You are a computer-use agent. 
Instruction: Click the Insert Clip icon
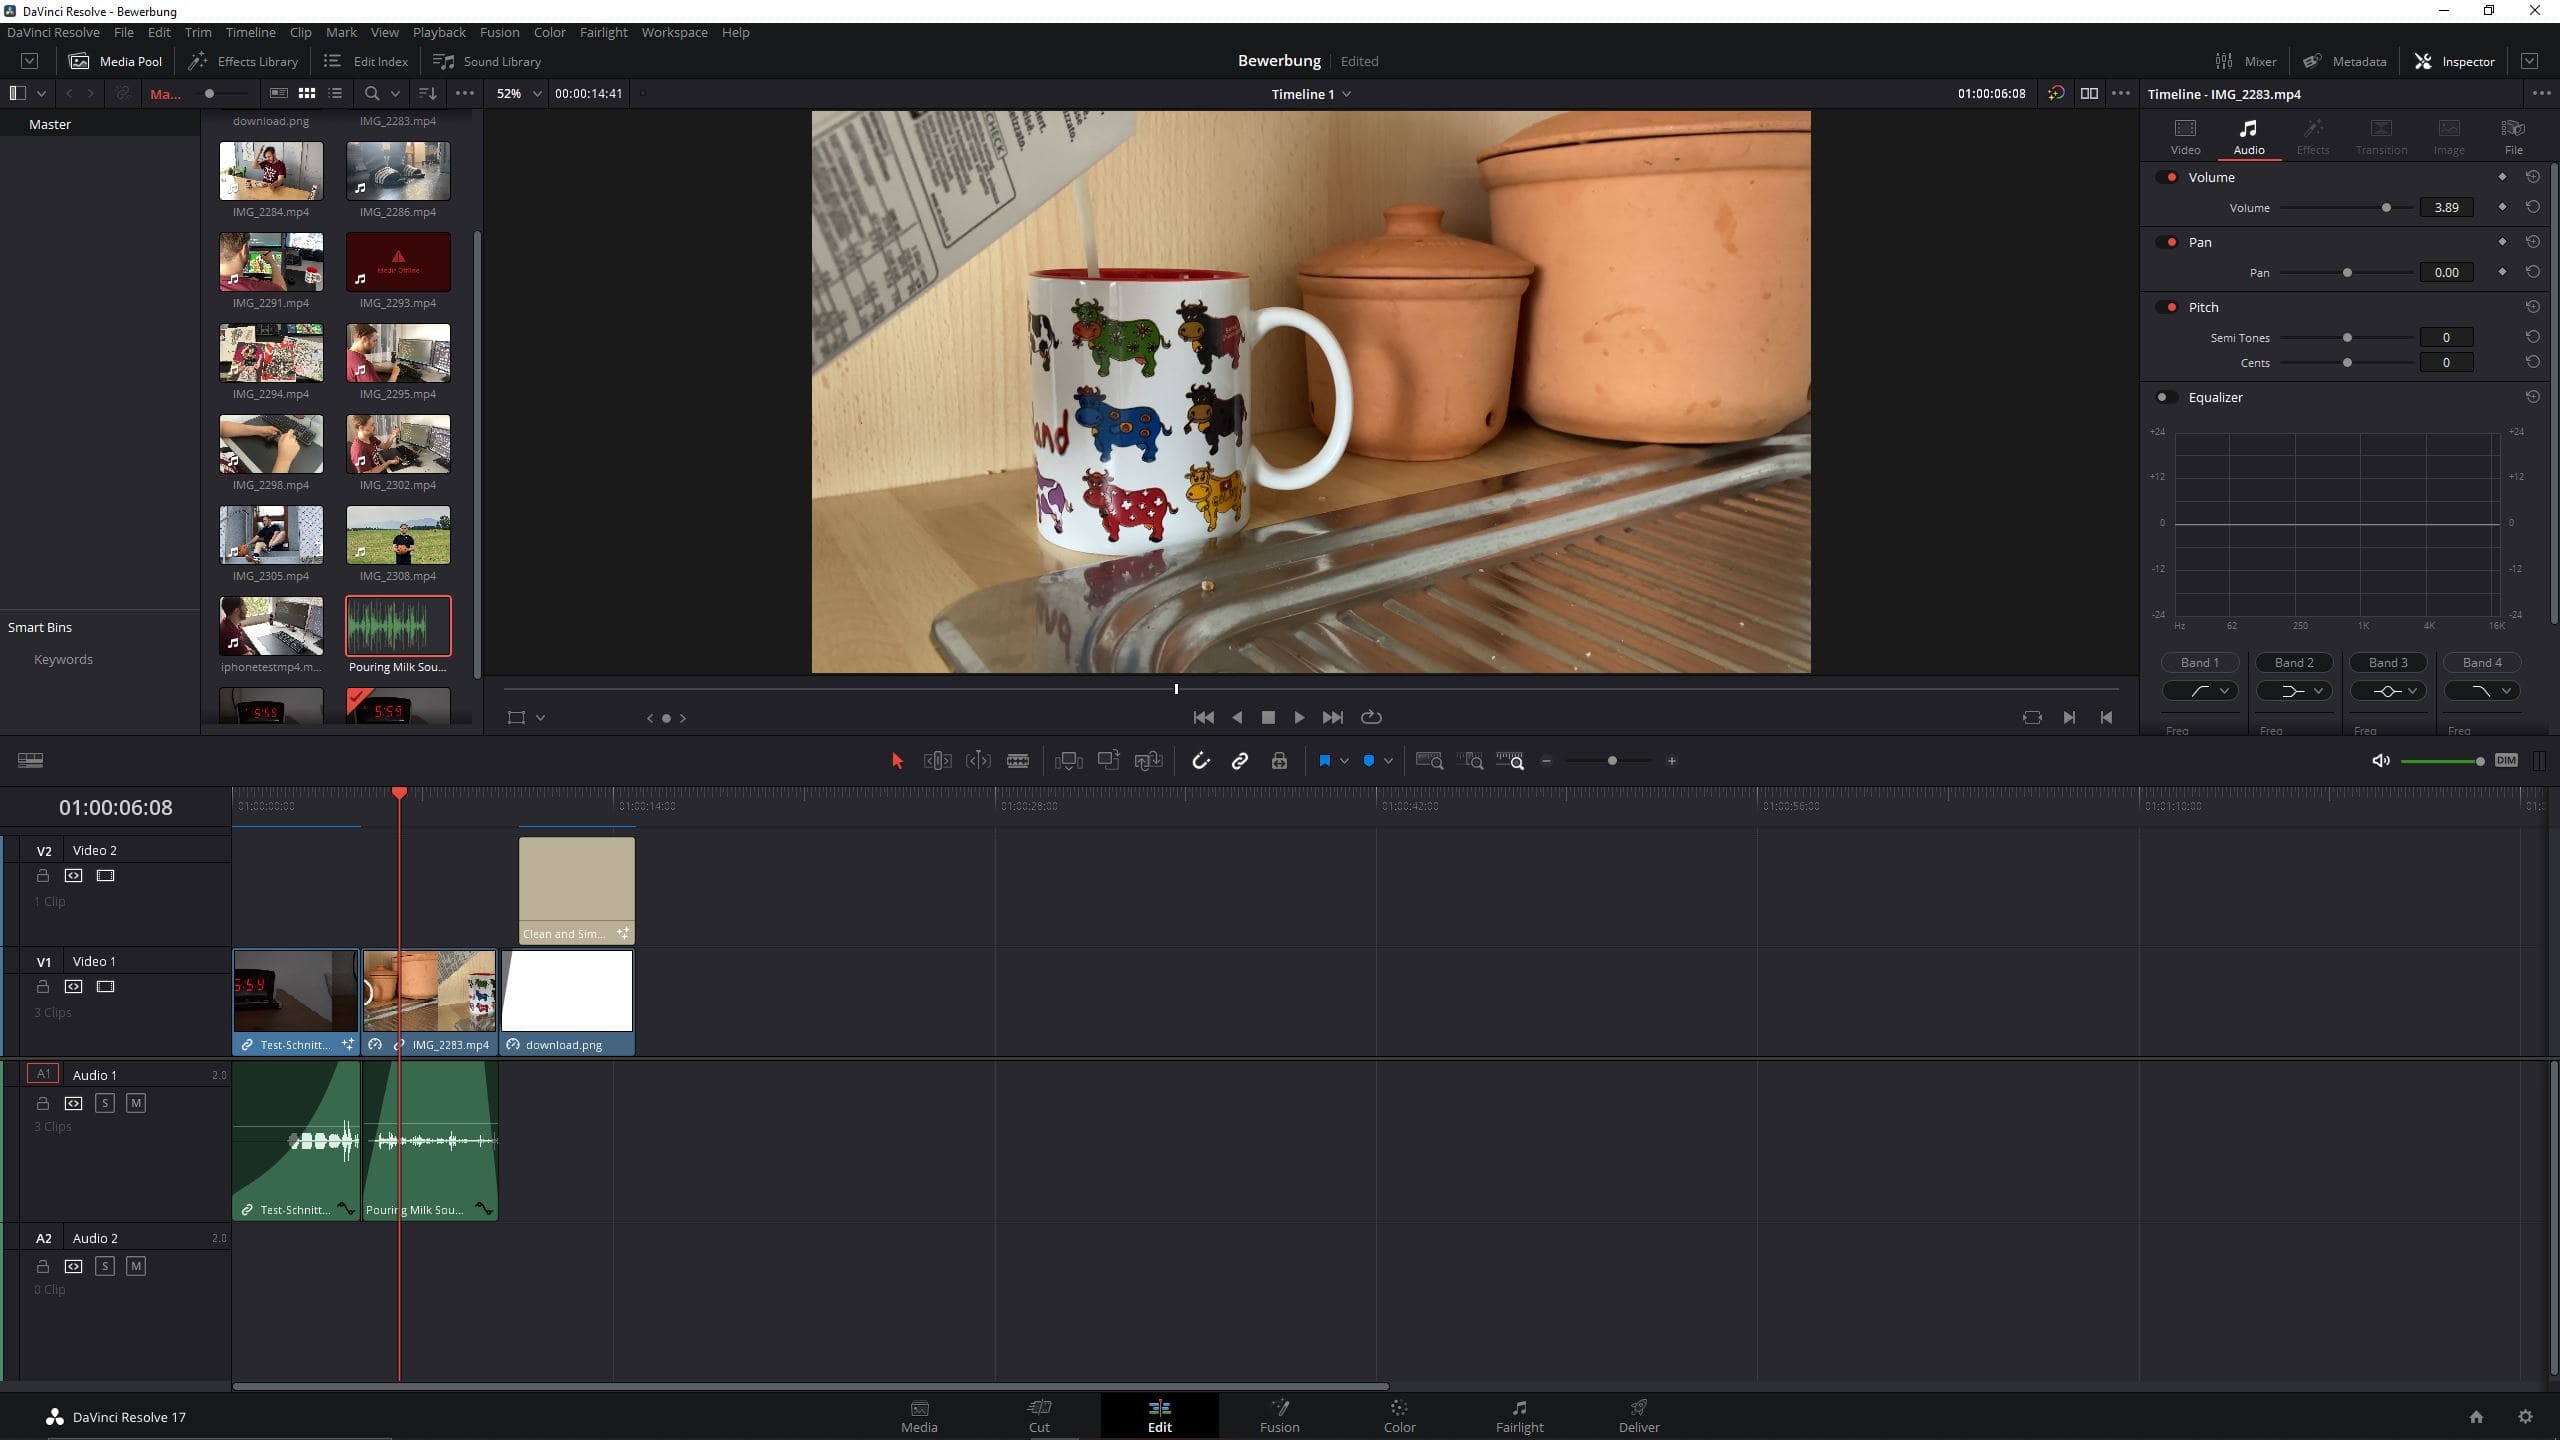click(x=1068, y=761)
